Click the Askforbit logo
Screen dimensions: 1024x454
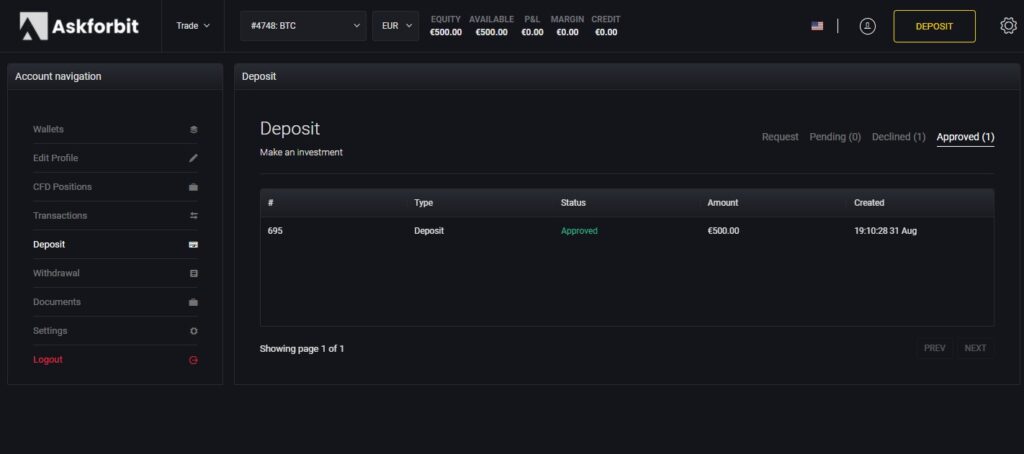[x=79, y=26]
